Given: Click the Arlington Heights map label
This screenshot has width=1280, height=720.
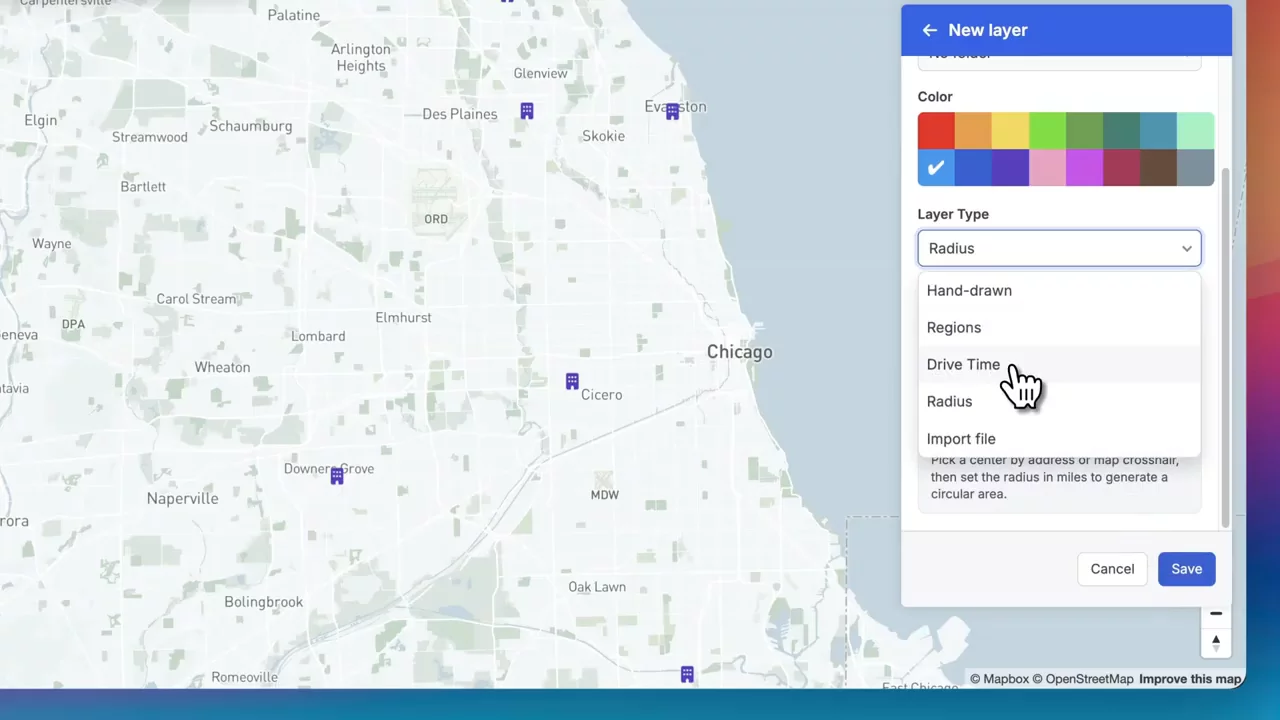Looking at the screenshot, I should [361, 57].
